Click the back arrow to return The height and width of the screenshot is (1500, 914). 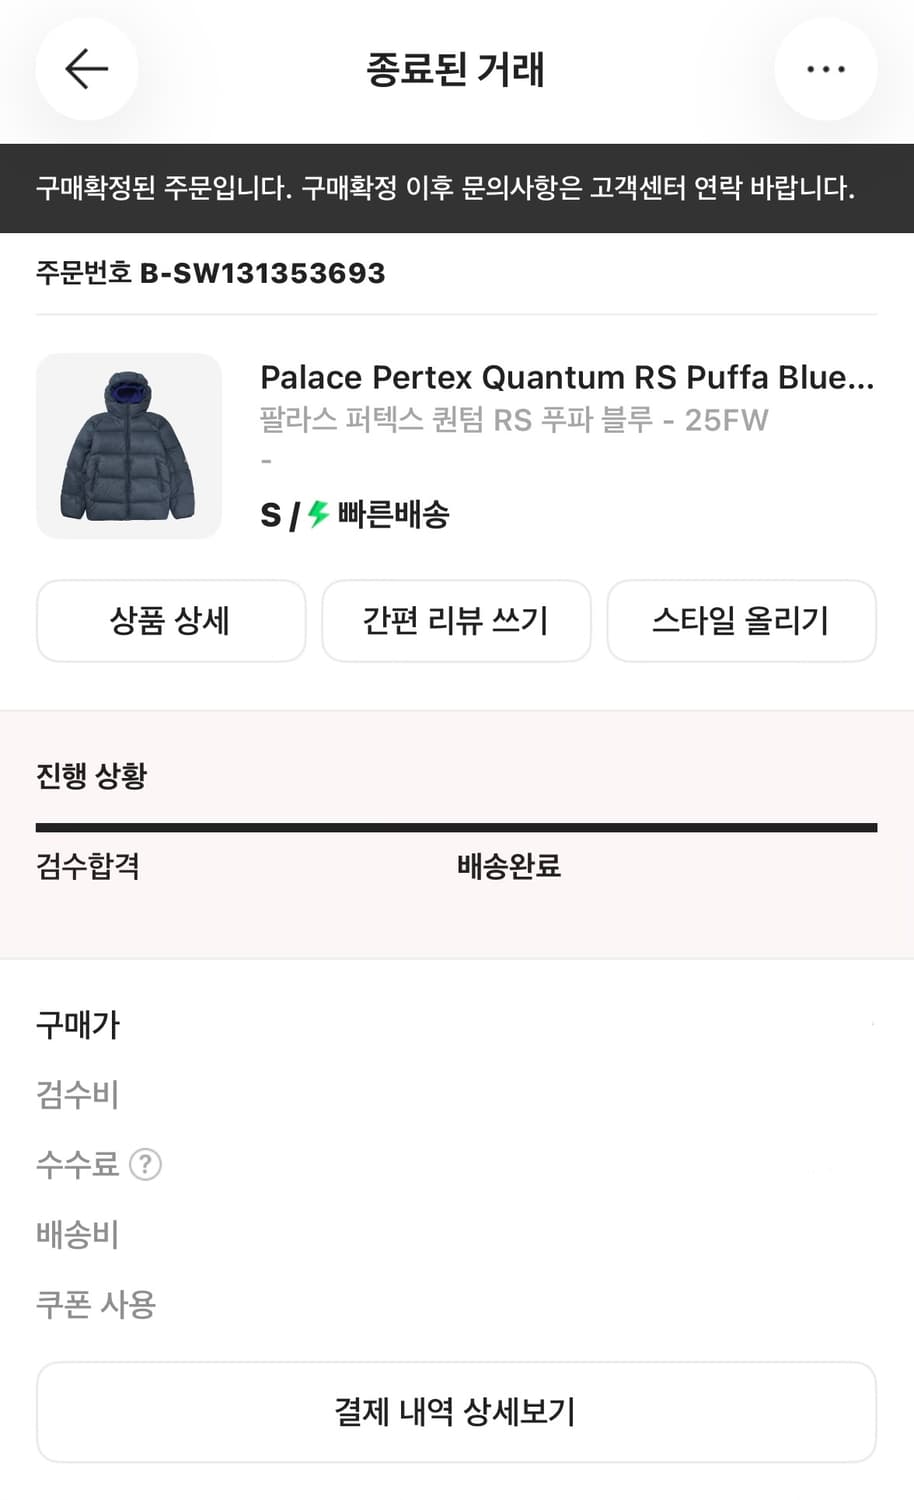(86, 69)
